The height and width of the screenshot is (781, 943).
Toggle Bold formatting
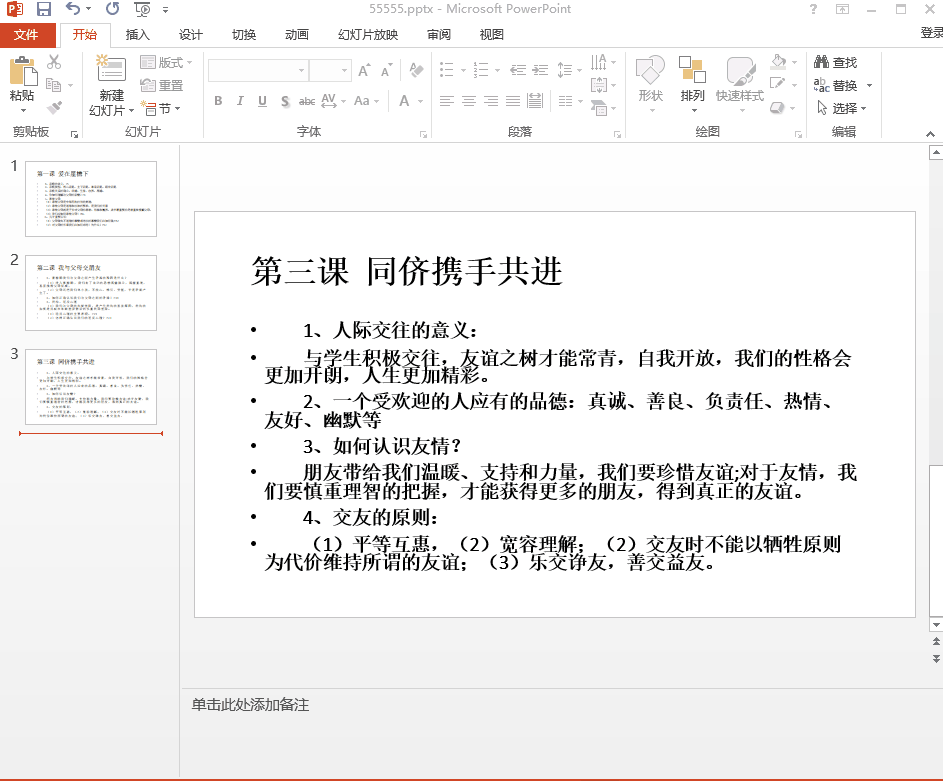point(218,101)
